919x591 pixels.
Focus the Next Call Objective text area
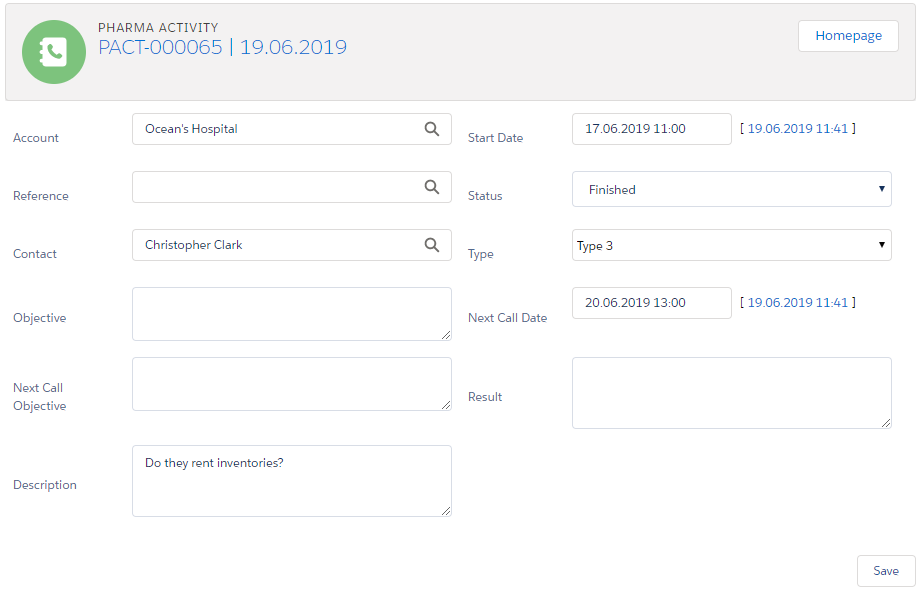(291, 384)
